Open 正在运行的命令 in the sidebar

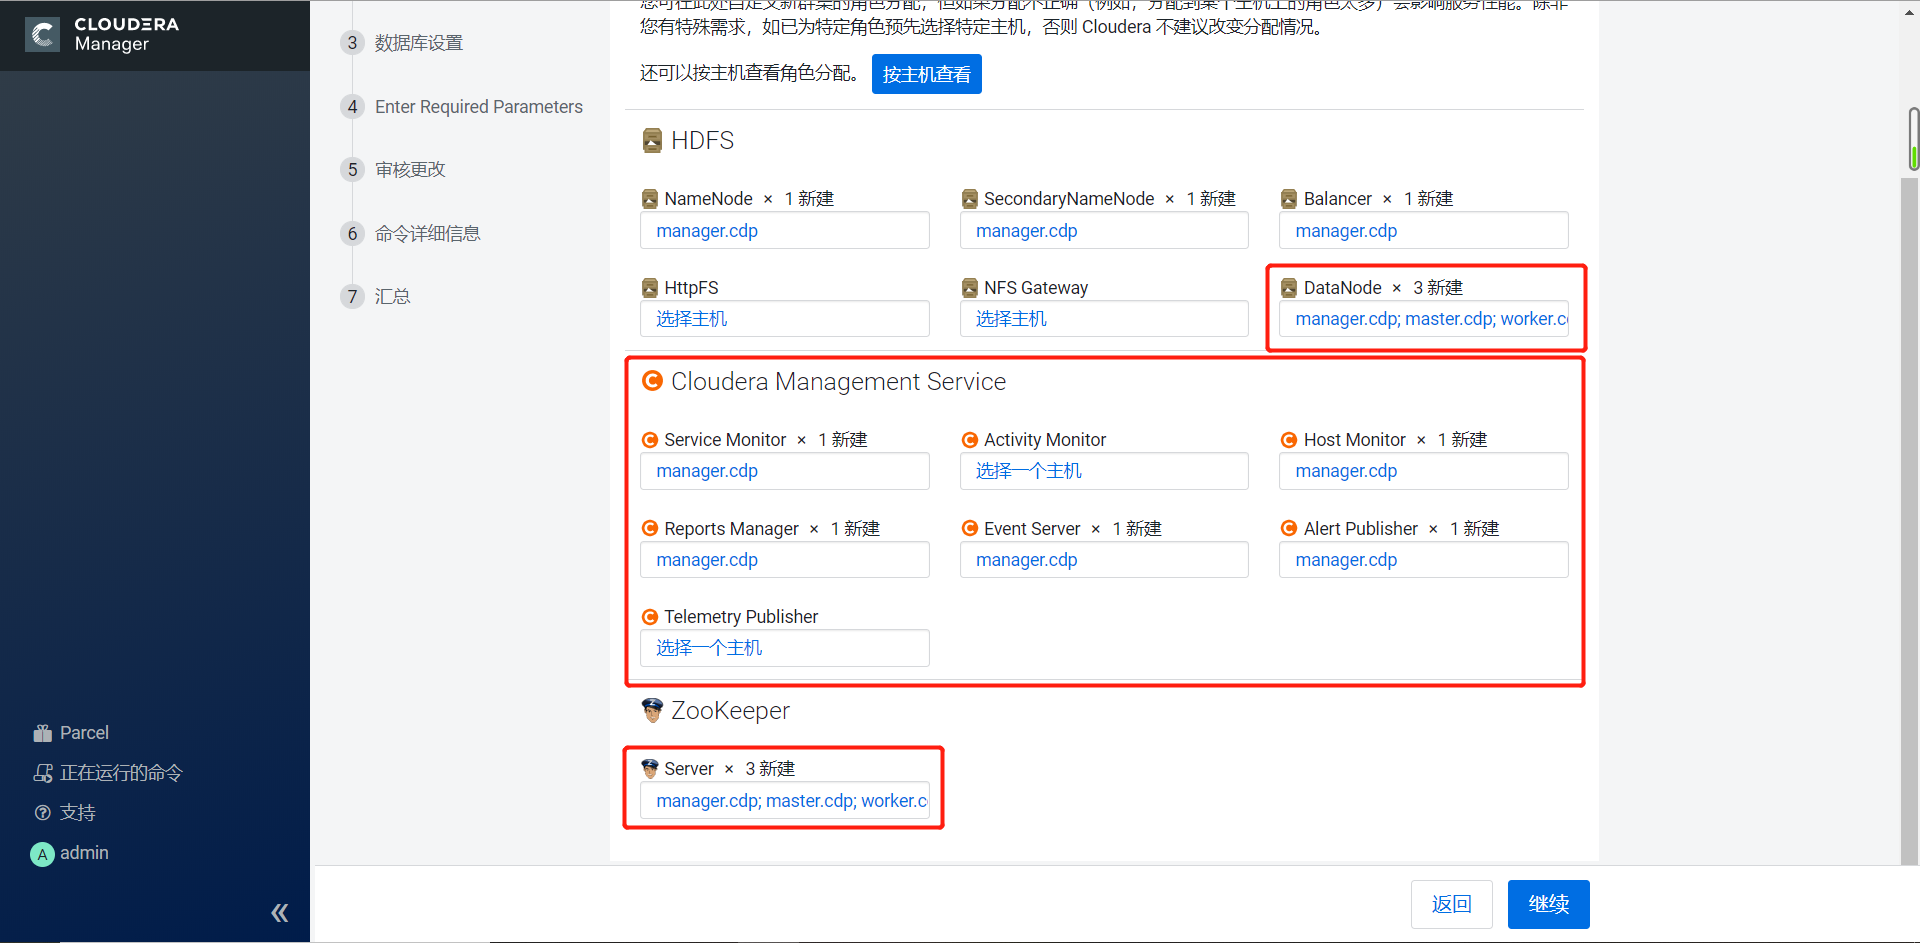[121, 773]
